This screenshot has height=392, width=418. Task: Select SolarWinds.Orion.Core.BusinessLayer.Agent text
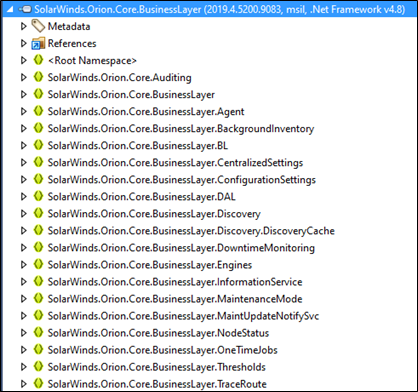[146, 112]
